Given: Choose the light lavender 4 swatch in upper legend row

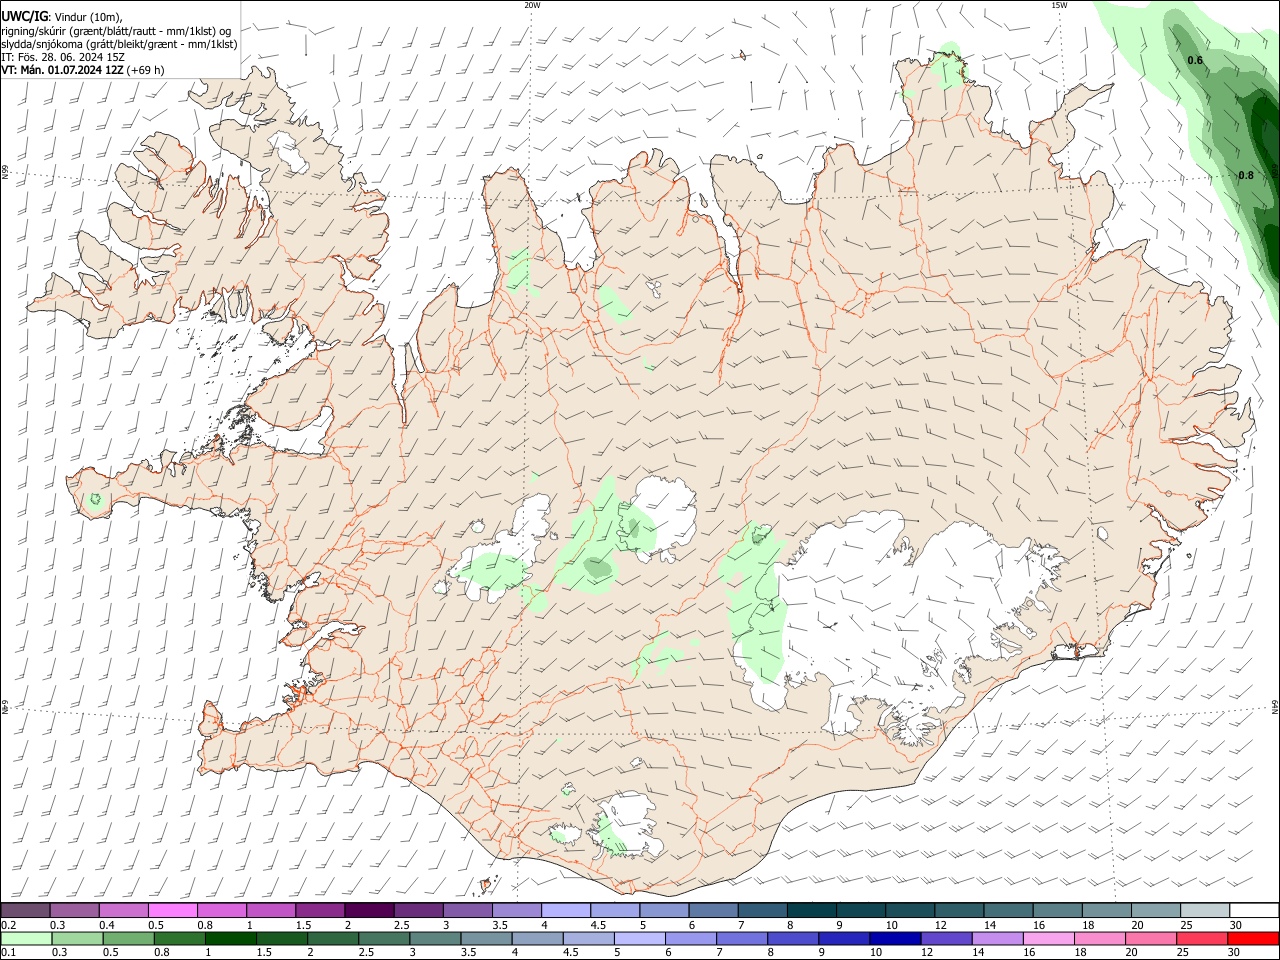Looking at the screenshot, I should pos(566,910).
